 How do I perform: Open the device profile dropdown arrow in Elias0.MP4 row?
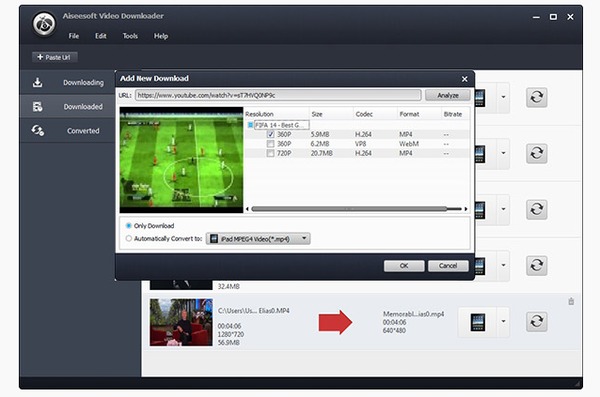(504, 322)
